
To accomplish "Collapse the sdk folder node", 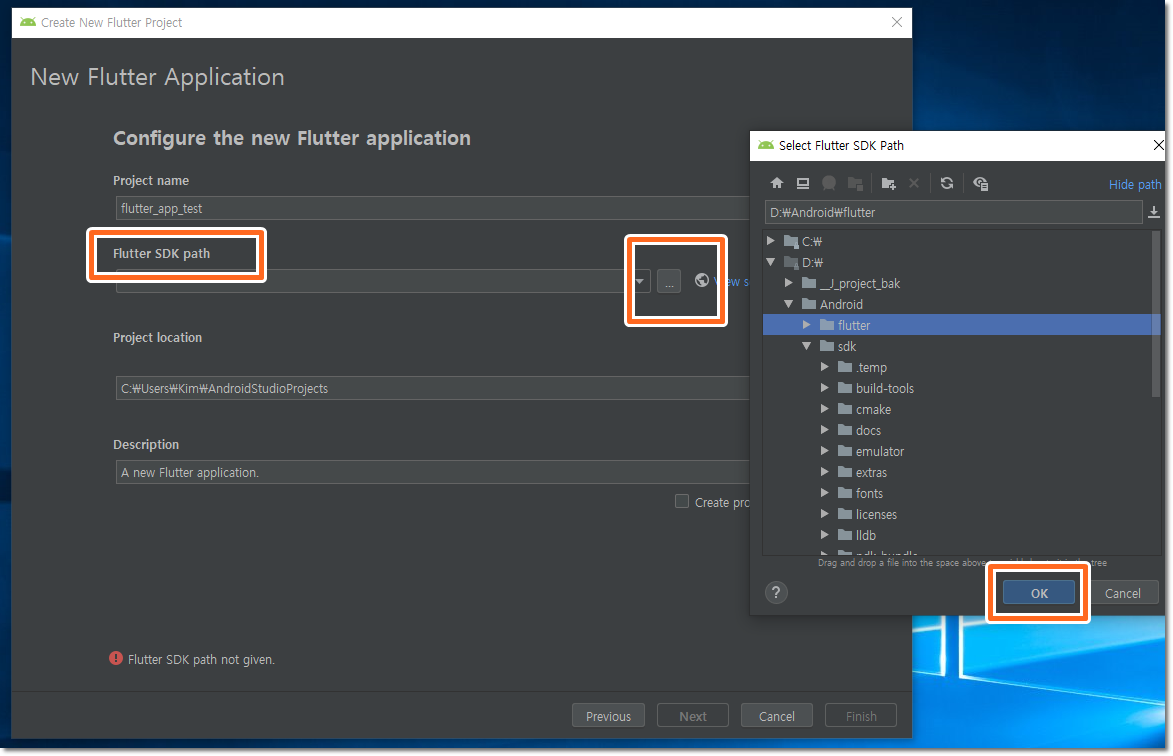I will 807,346.
